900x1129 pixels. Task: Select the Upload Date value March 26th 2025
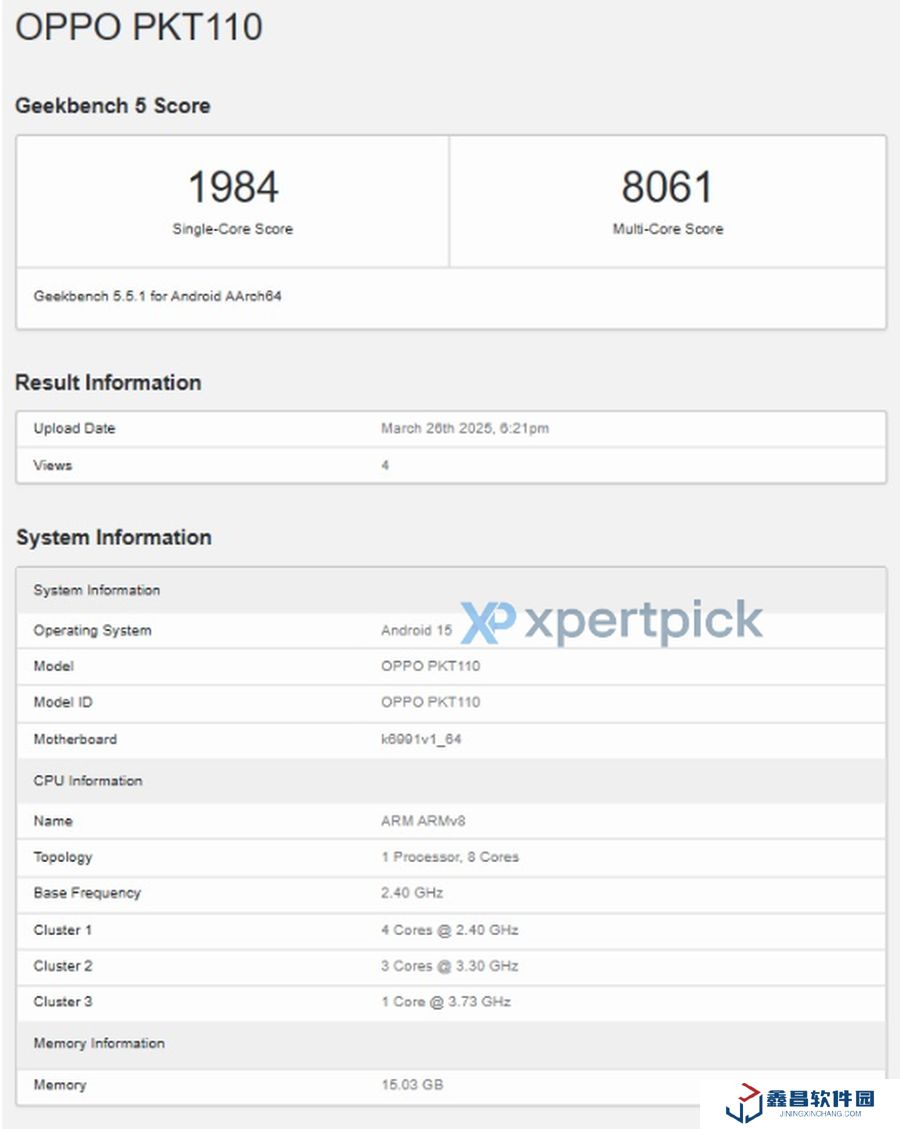coord(464,429)
